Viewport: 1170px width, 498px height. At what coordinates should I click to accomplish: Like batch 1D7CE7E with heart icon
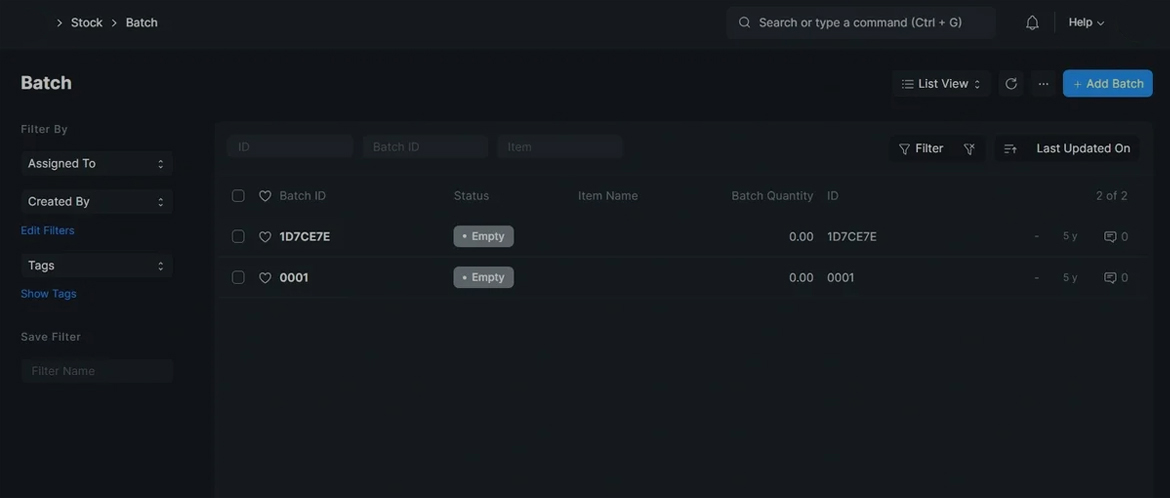point(265,237)
